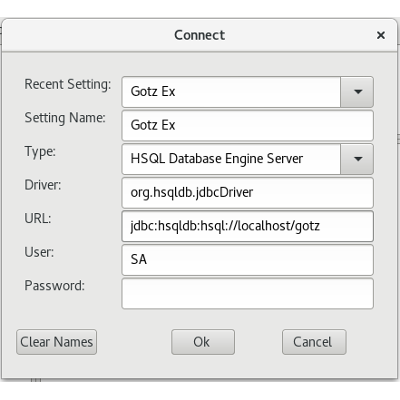Click the Setting Name label
This screenshot has width=400, height=400.
(65, 118)
